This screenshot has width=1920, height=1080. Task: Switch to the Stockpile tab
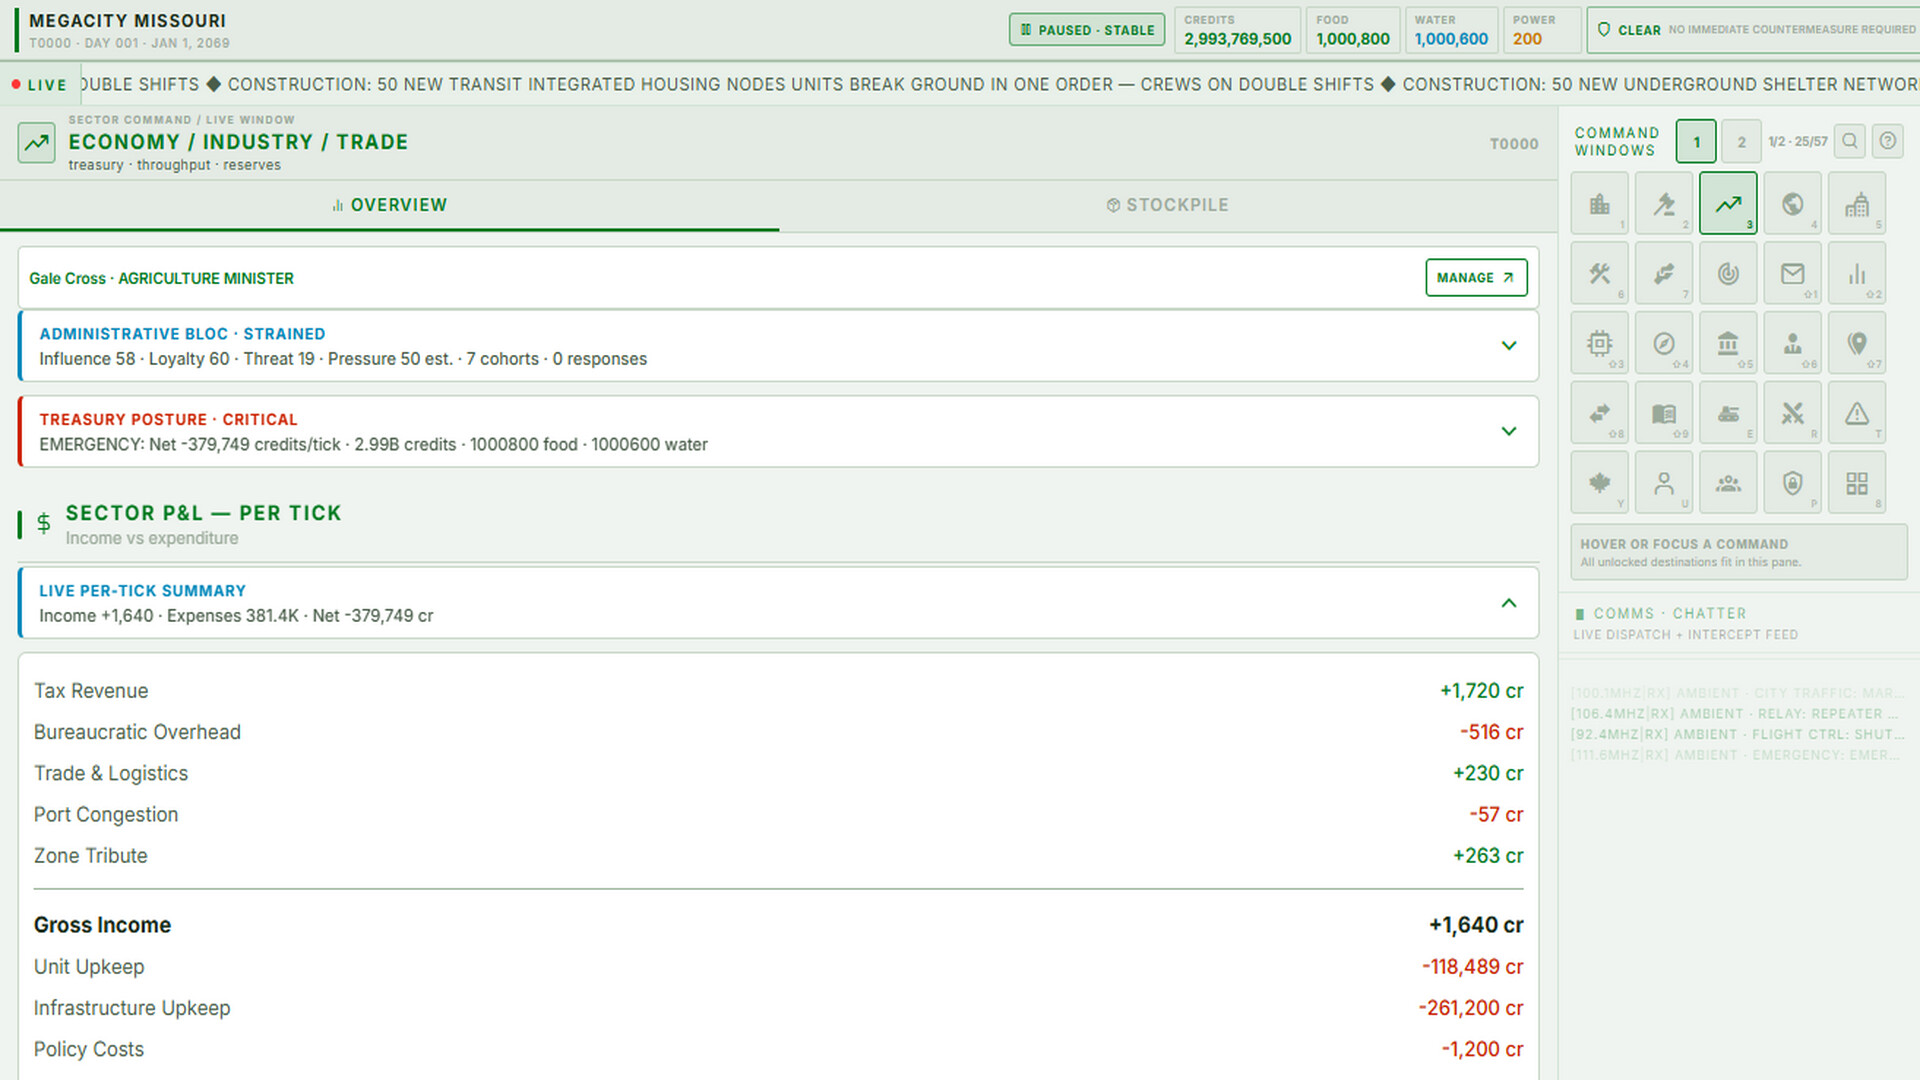1168,205
